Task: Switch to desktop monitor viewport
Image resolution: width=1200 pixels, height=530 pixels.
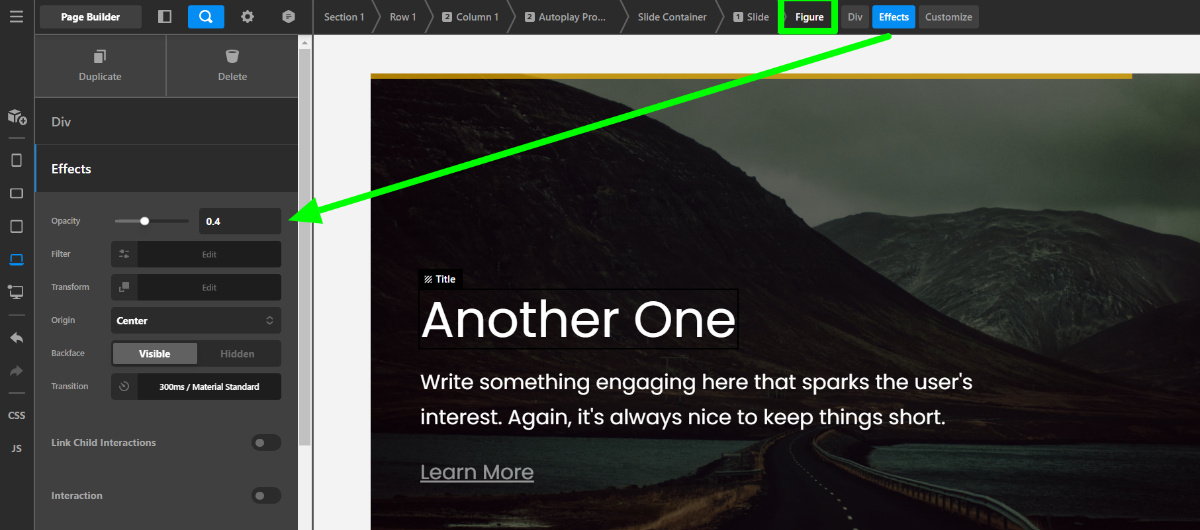Action: tap(16, 291)
